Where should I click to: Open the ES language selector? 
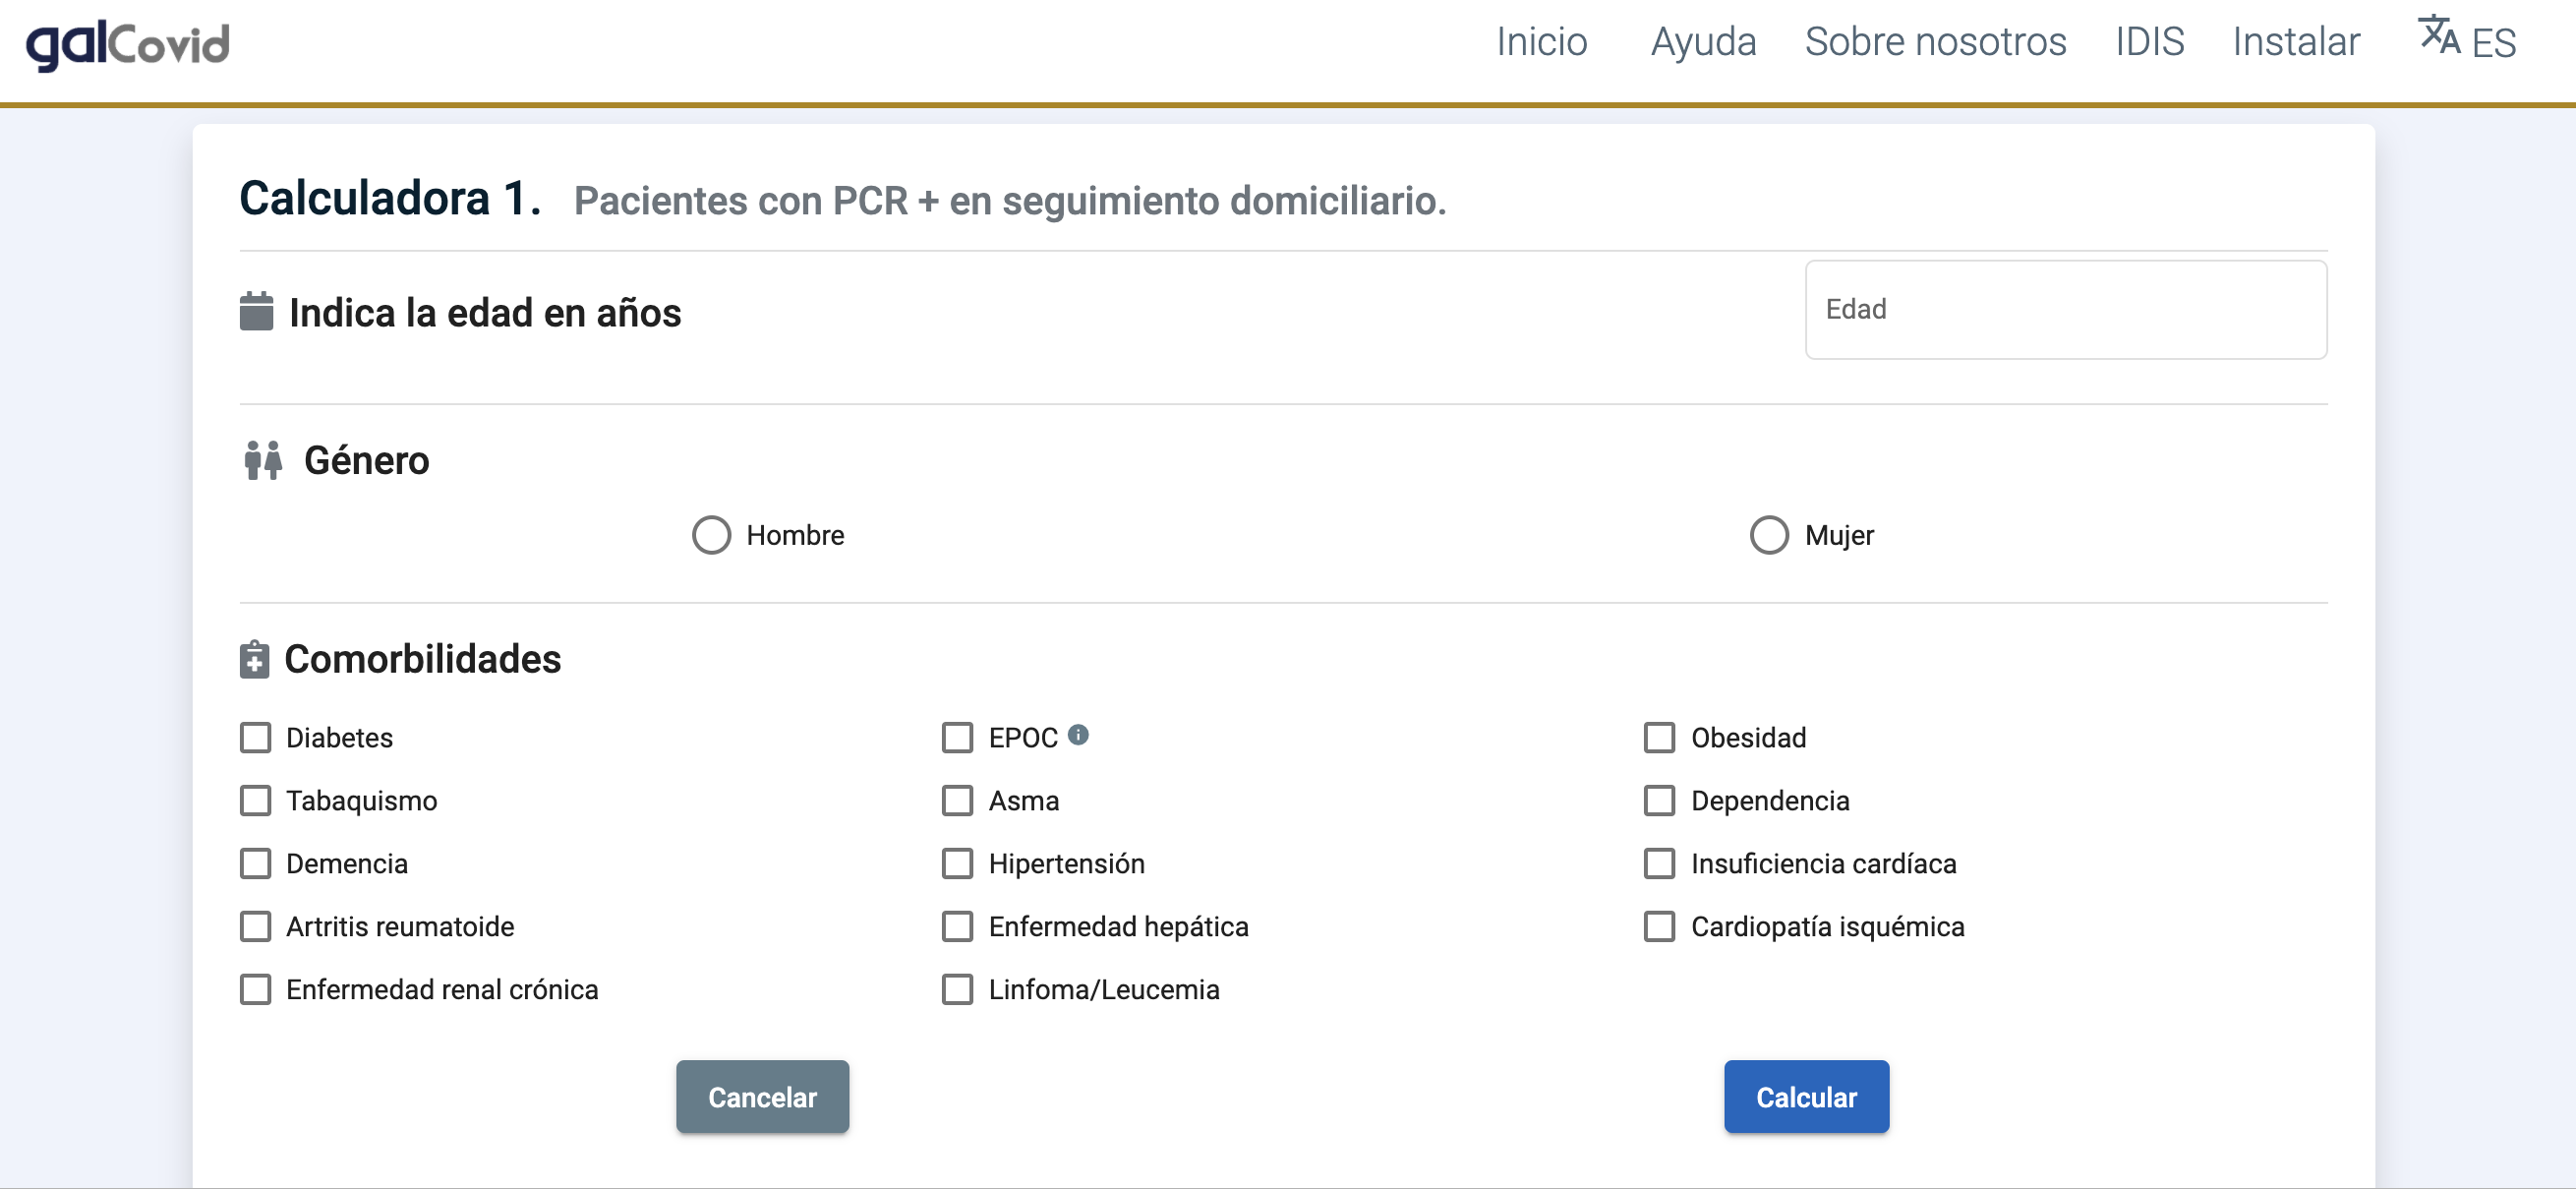coord(2493,43)
